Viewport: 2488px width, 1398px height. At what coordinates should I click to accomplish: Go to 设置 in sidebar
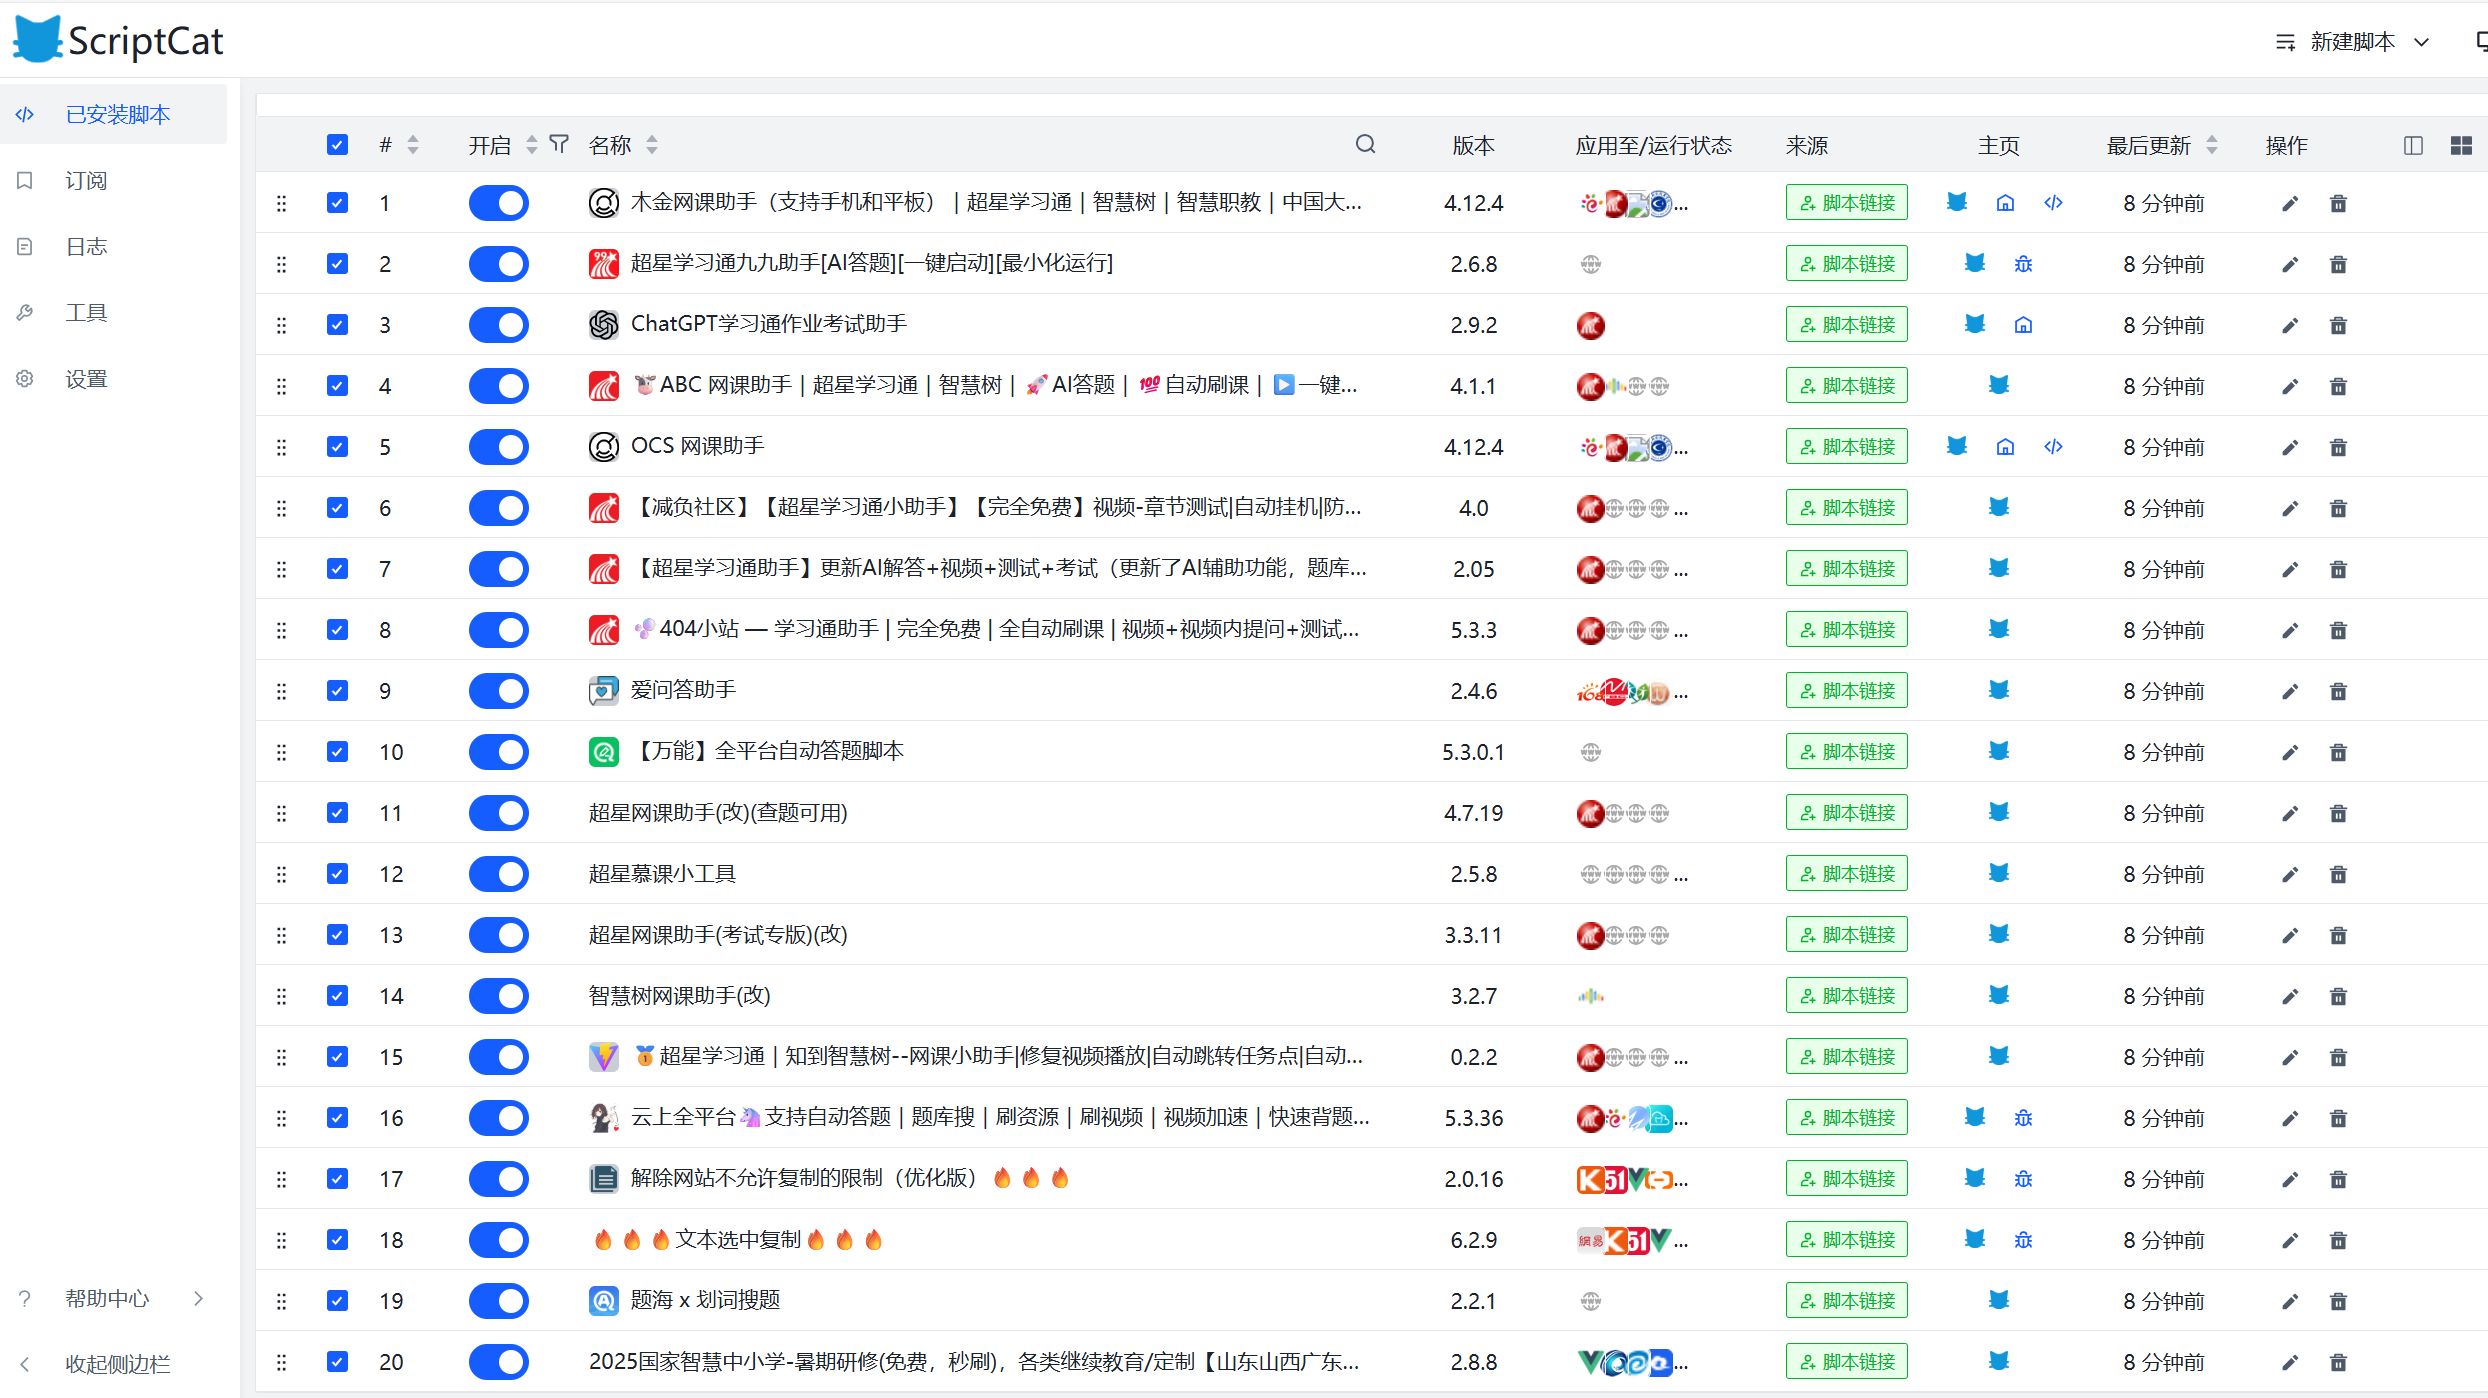pyautogui.click(x=86, y=379)
